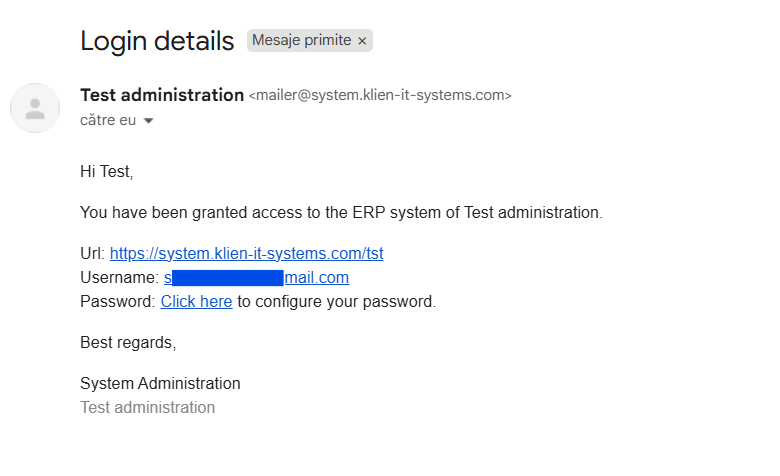Click the blue redacted block in the username
Image resolution: width=780 pixels, height=476 pixels.
[228, 278]
